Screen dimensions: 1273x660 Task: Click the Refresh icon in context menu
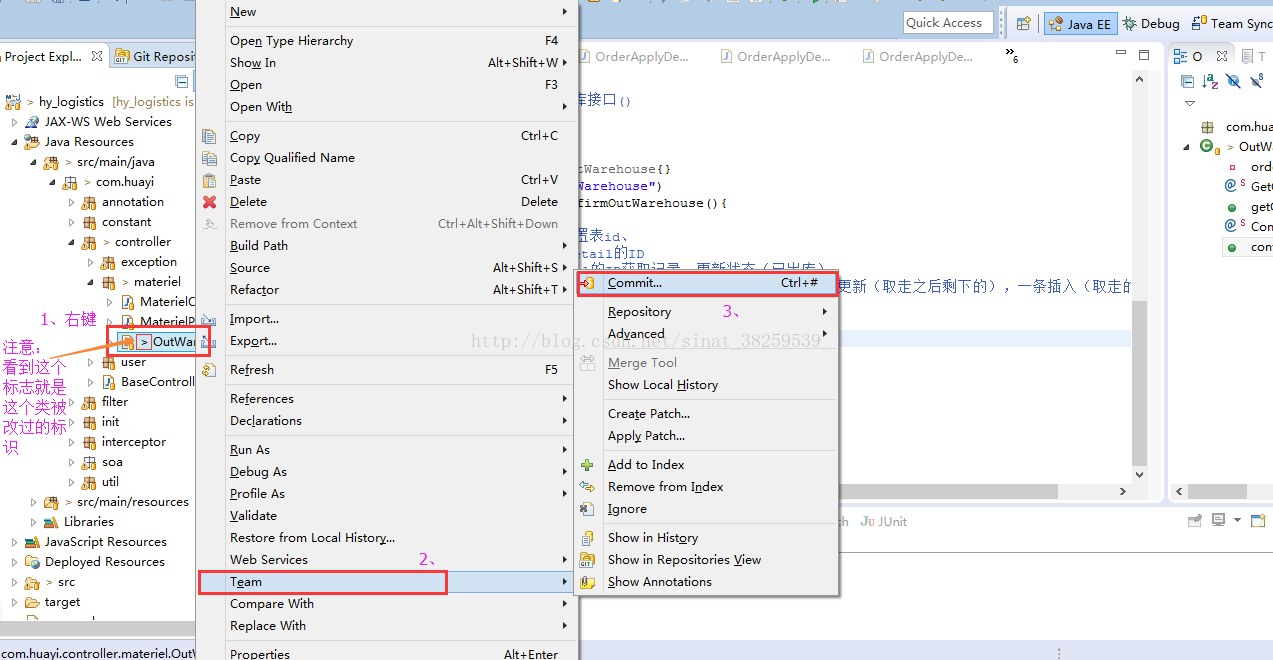point(209,370)
